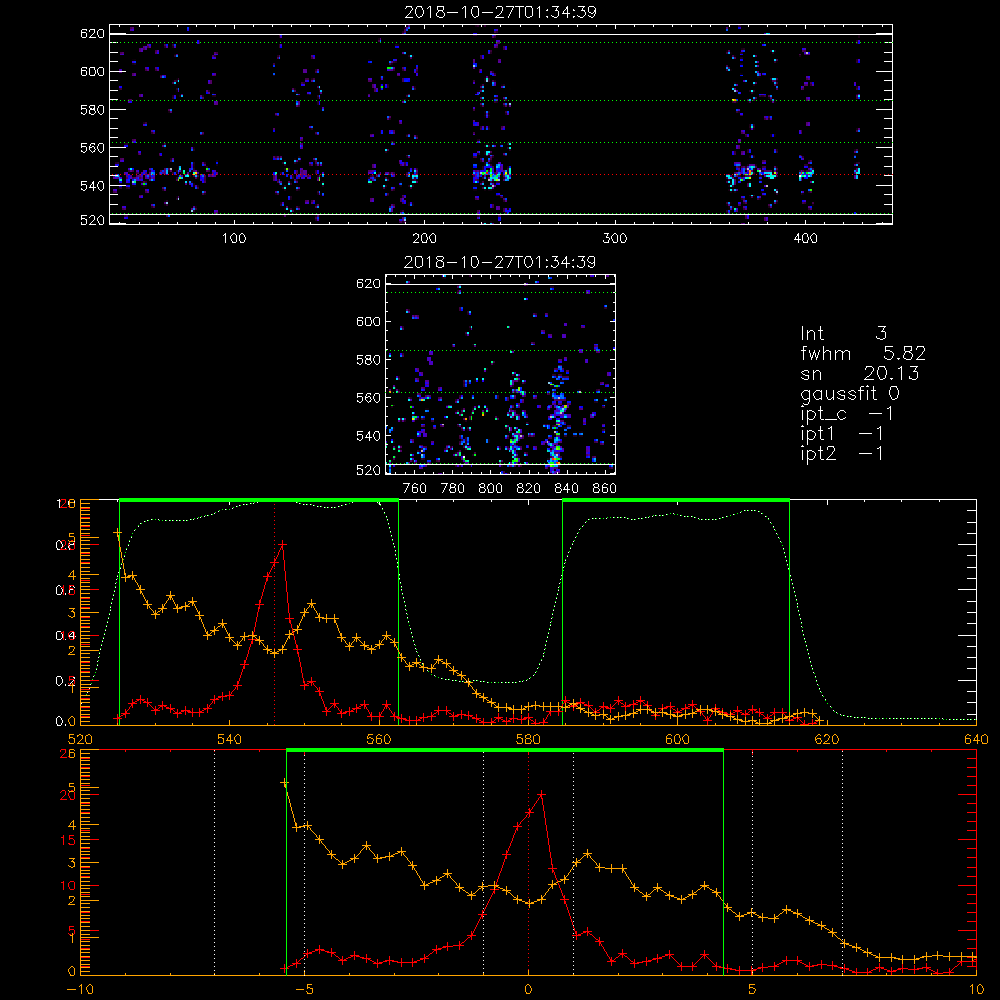Click x-axis label 540 on spectrum plot
Screen dimensions: 1000x1000
pos(230,740)
